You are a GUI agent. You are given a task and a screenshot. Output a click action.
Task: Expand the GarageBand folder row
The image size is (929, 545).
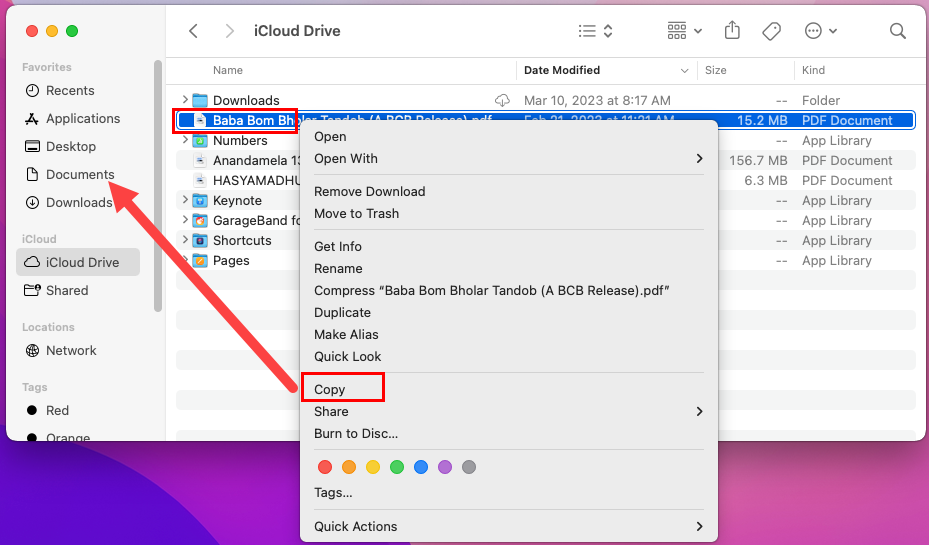[x=185, y=220]
